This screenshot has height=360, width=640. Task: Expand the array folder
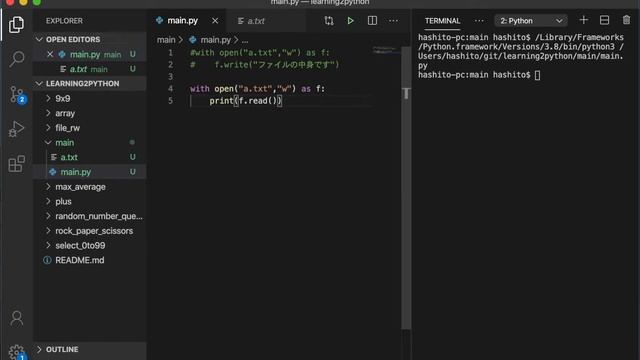90,113
